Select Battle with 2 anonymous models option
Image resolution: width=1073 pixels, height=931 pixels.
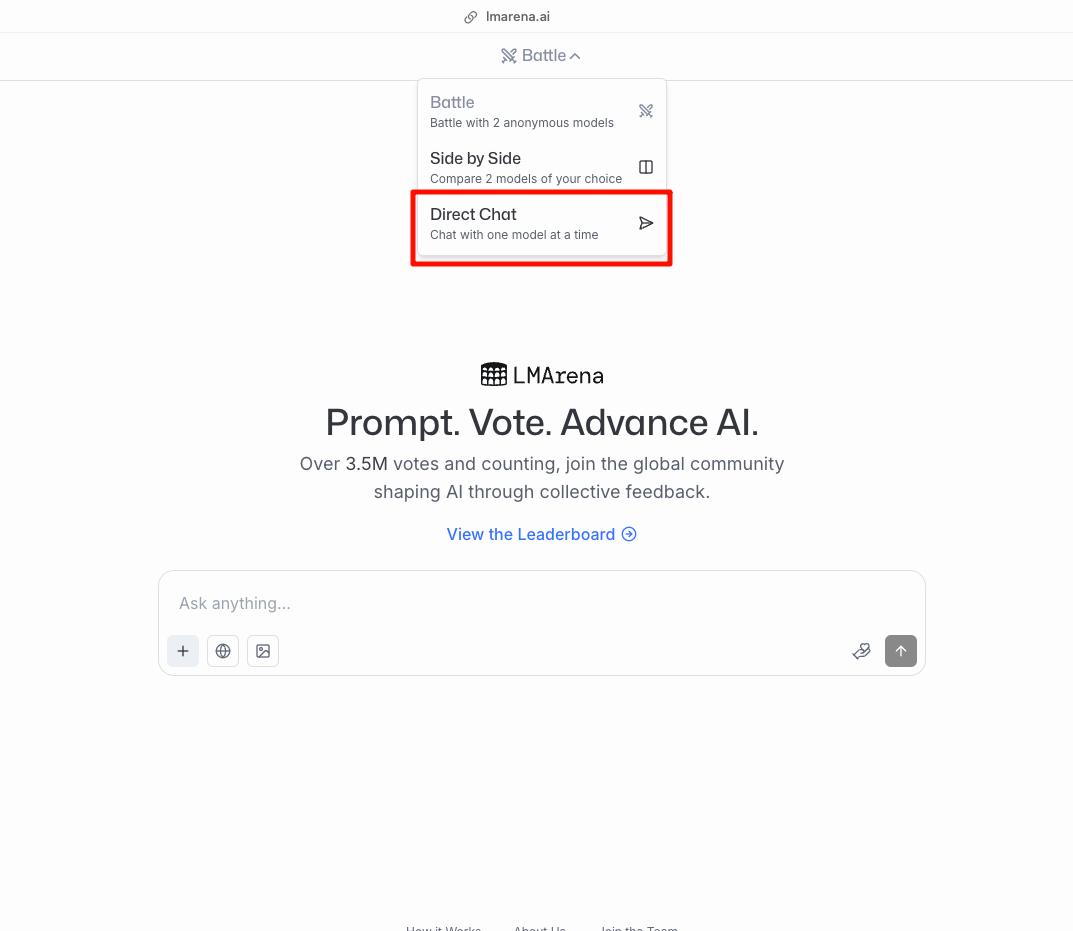pos(541,112)
